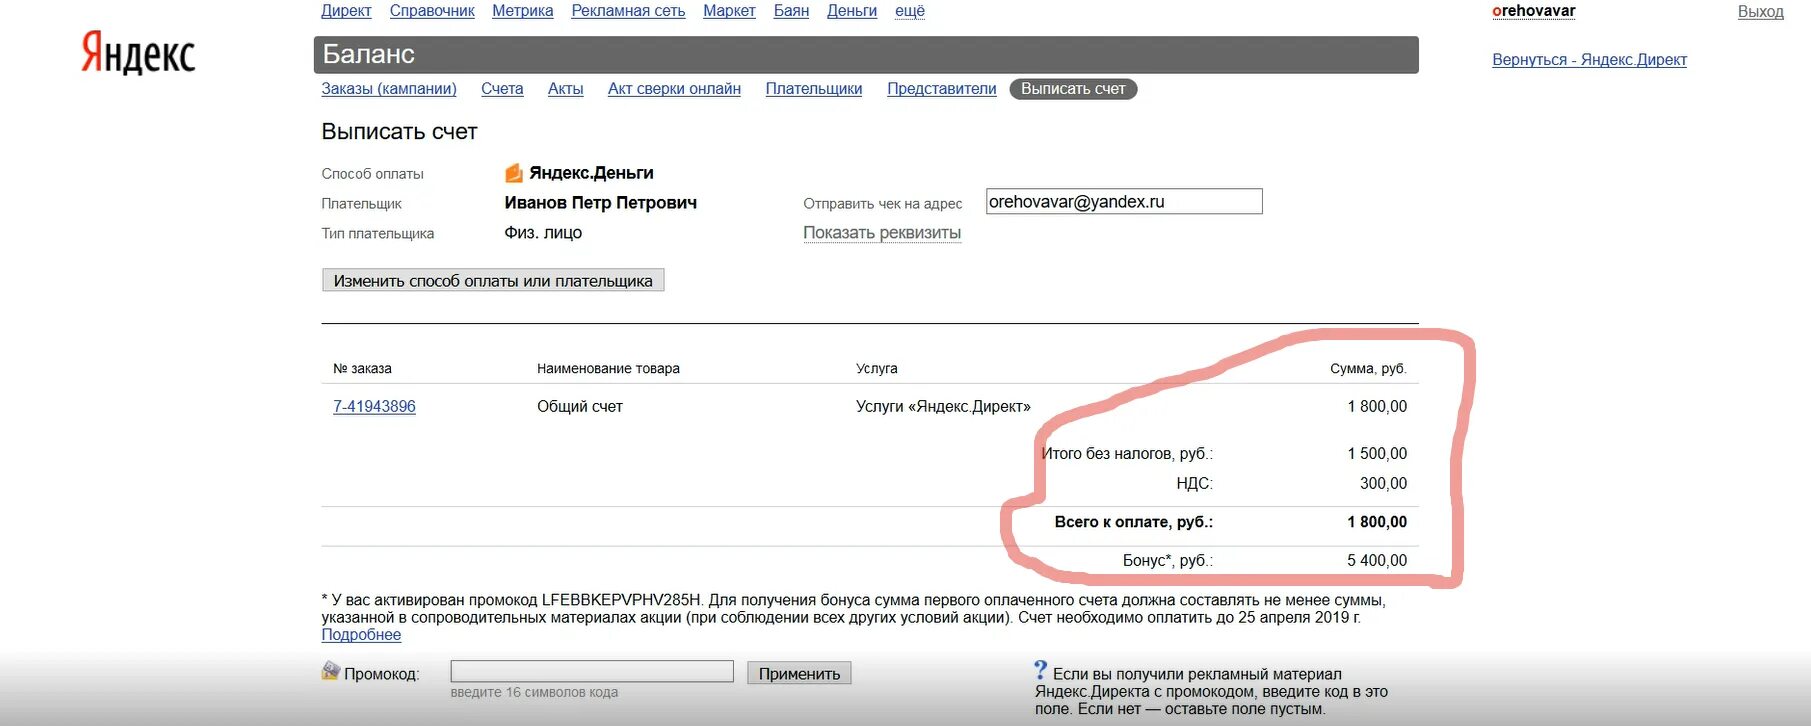Click the НДС value 300,00
This screenshot has width=1811, height=726.
click(1383, 484)
